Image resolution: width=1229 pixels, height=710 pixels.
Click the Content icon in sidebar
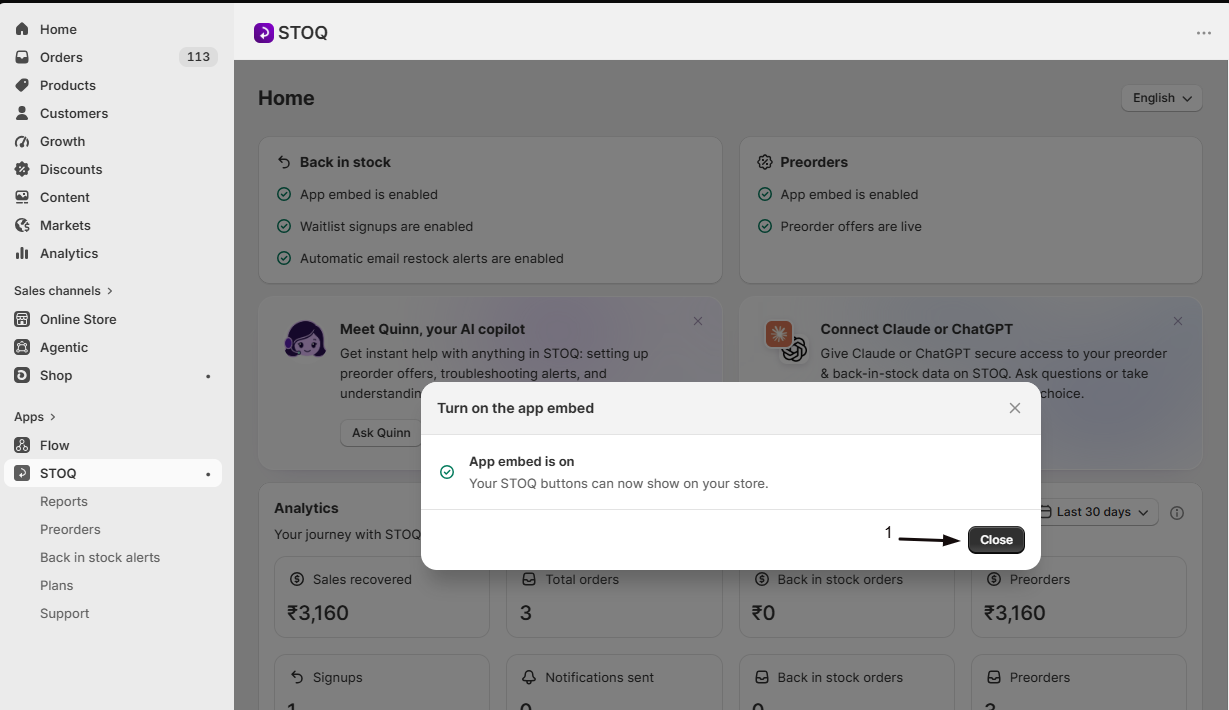click(22, 197)
